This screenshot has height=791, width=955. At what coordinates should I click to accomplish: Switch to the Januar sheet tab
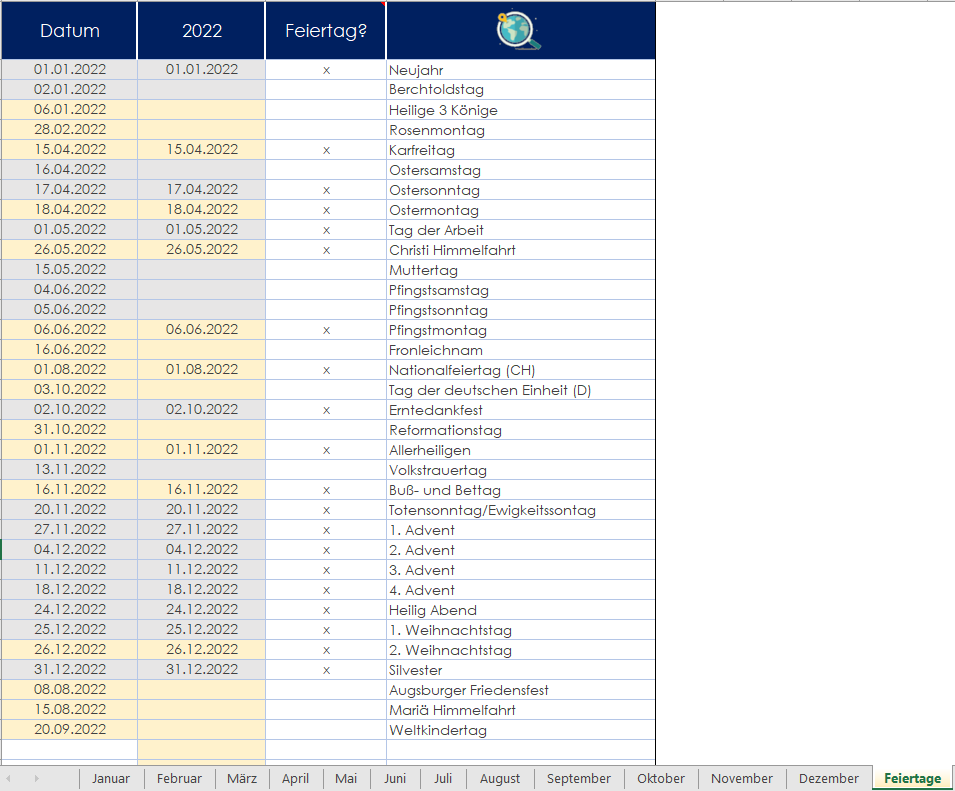click(x=111, y=778)
